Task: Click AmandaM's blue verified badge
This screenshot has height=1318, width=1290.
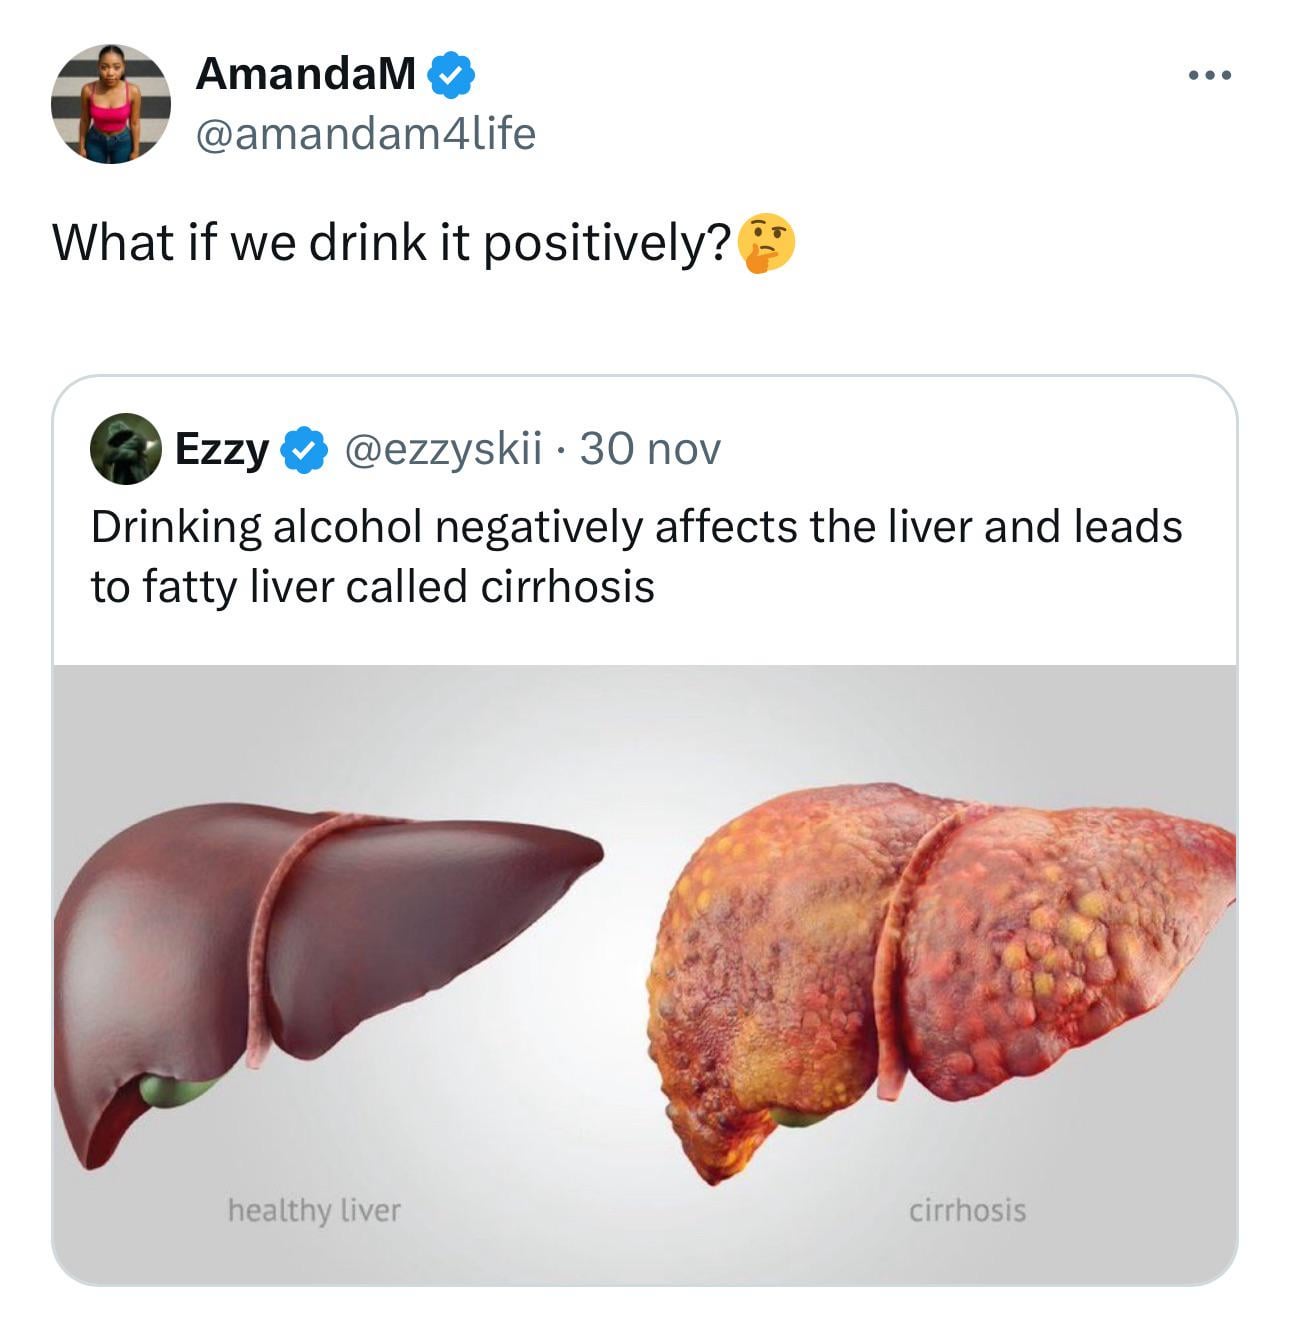Action: click(452, 76)
